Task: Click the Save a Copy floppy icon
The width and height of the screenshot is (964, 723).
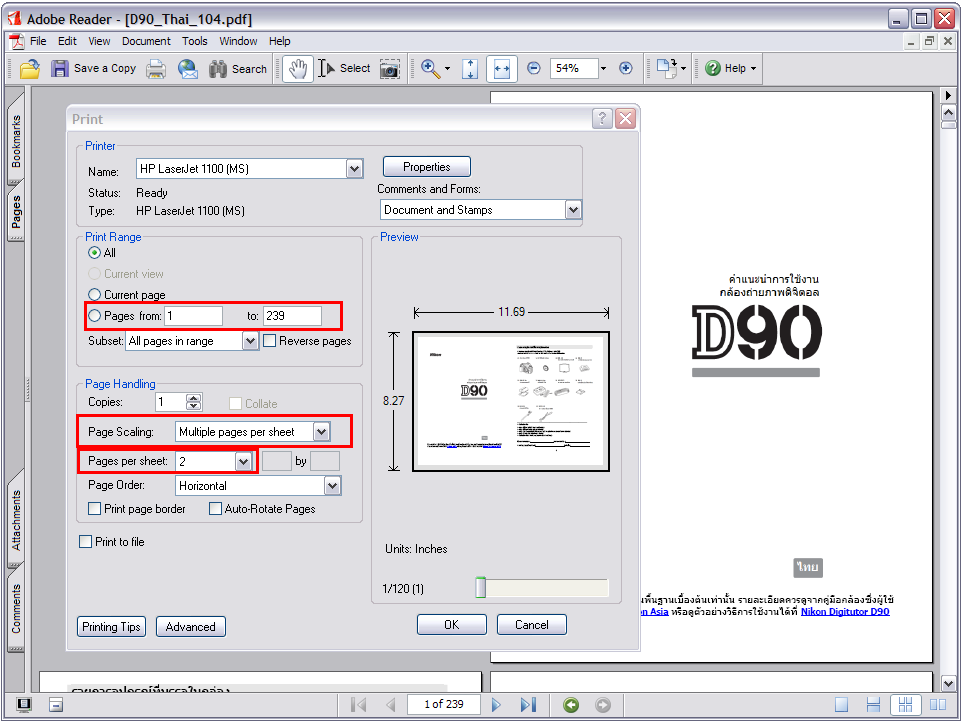Action: [x=60, y=69]
